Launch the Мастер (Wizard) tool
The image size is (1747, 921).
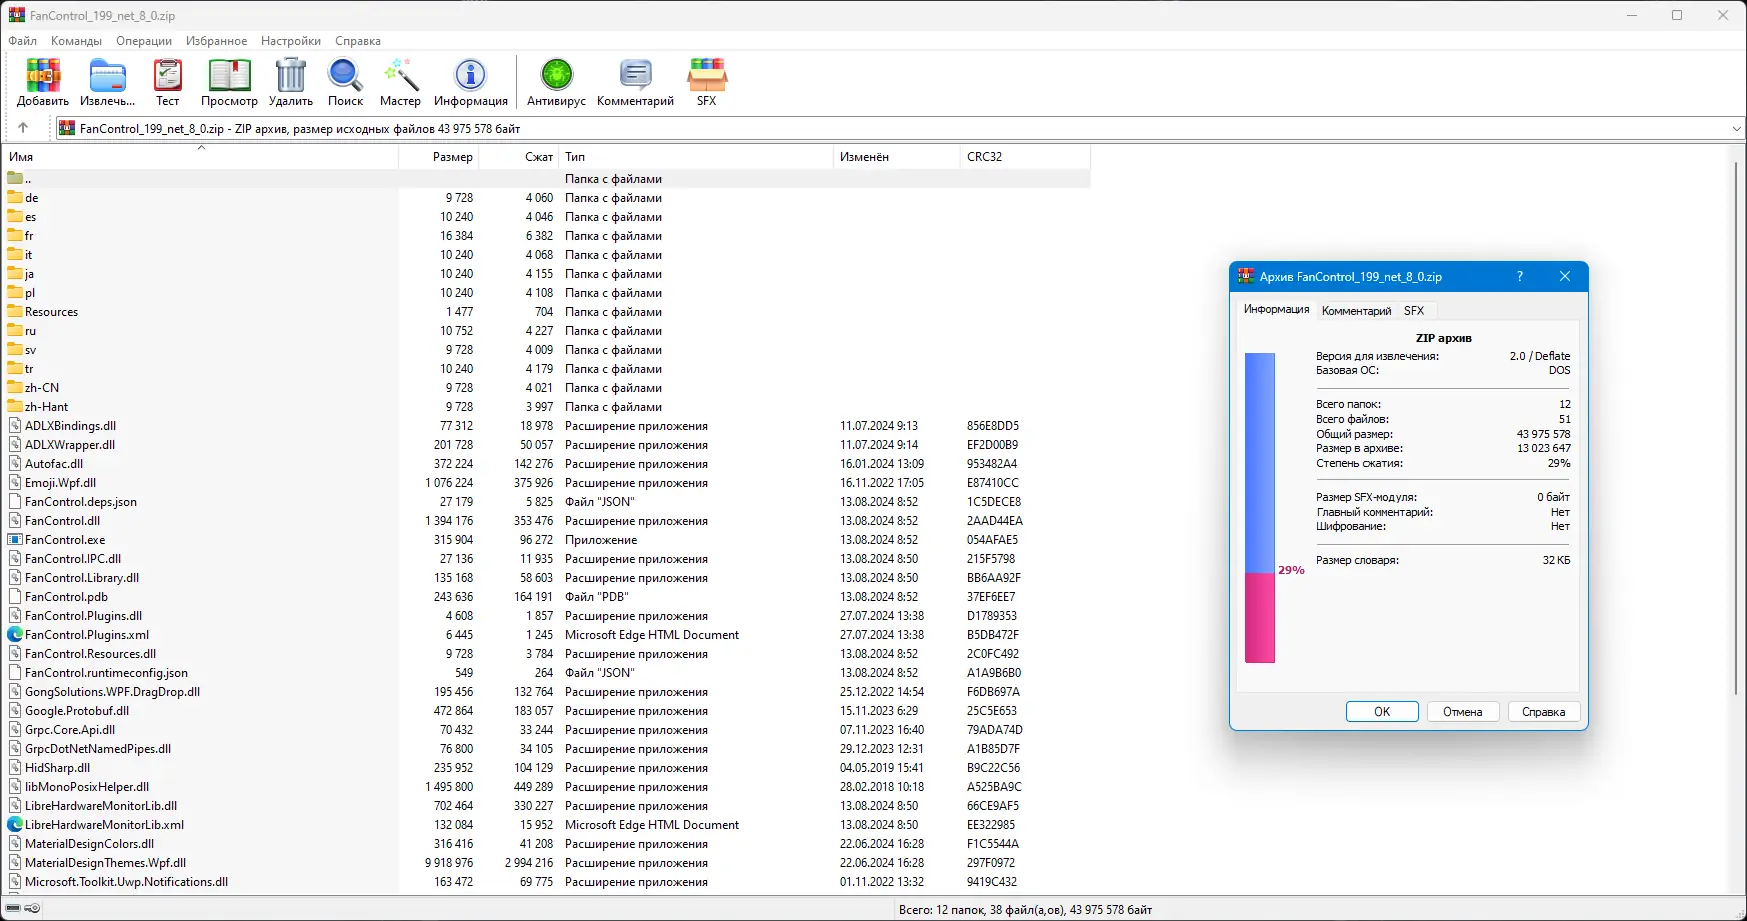click(400, 82)
